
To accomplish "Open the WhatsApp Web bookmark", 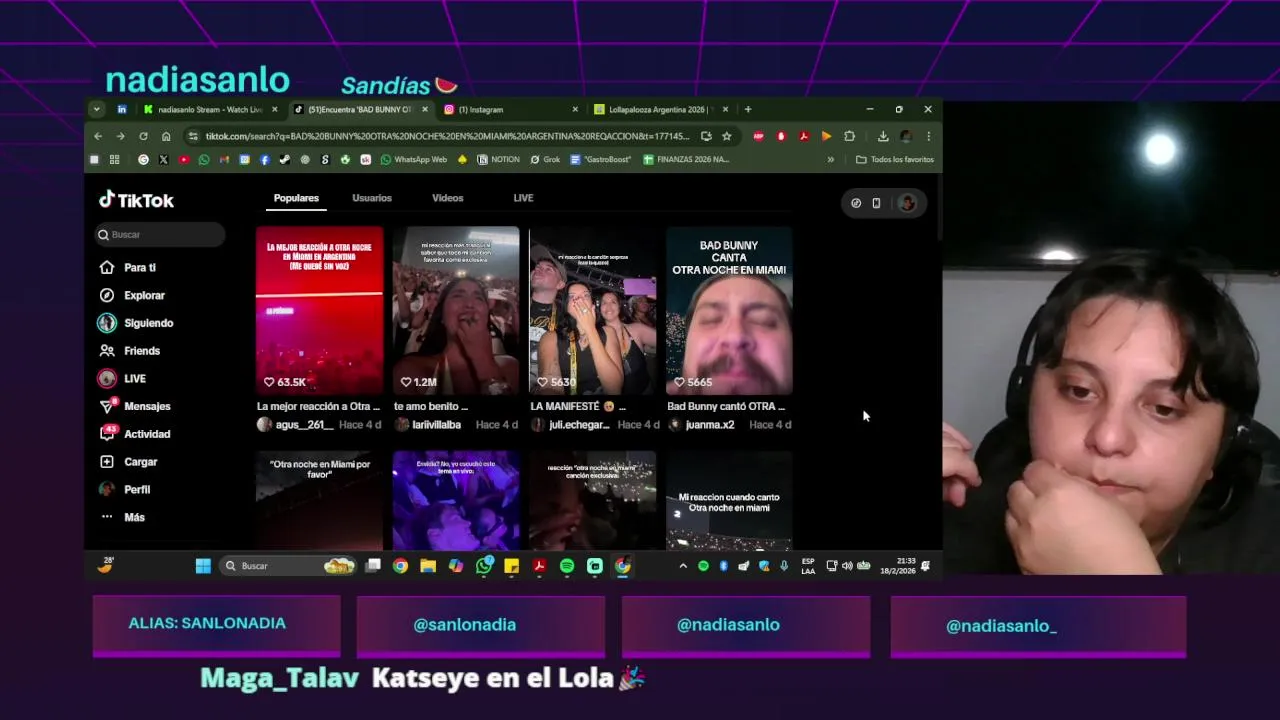I will 413,159.
